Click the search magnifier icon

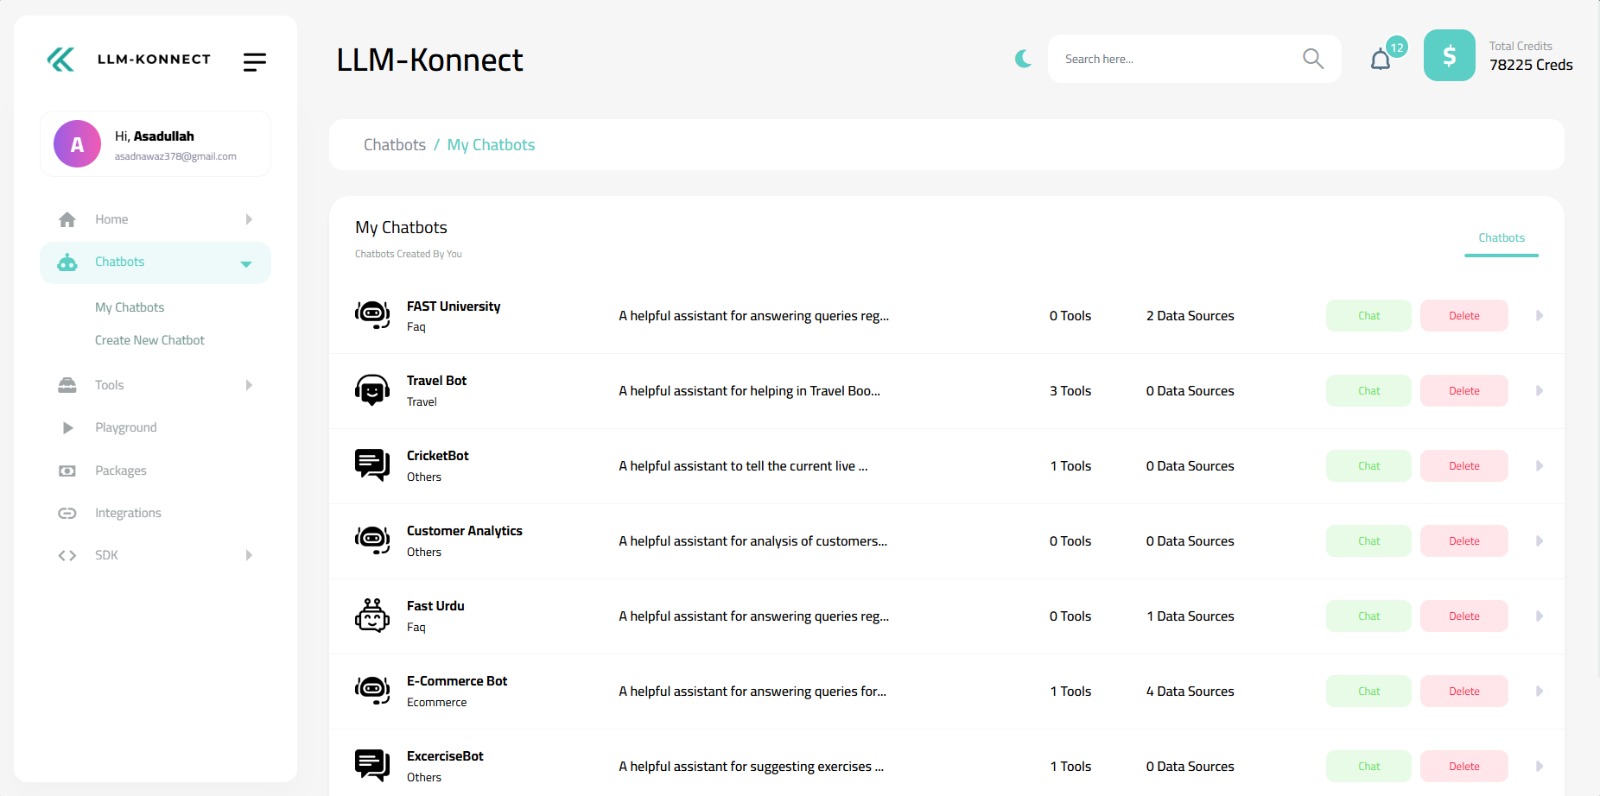click(x=1313, y=59)
